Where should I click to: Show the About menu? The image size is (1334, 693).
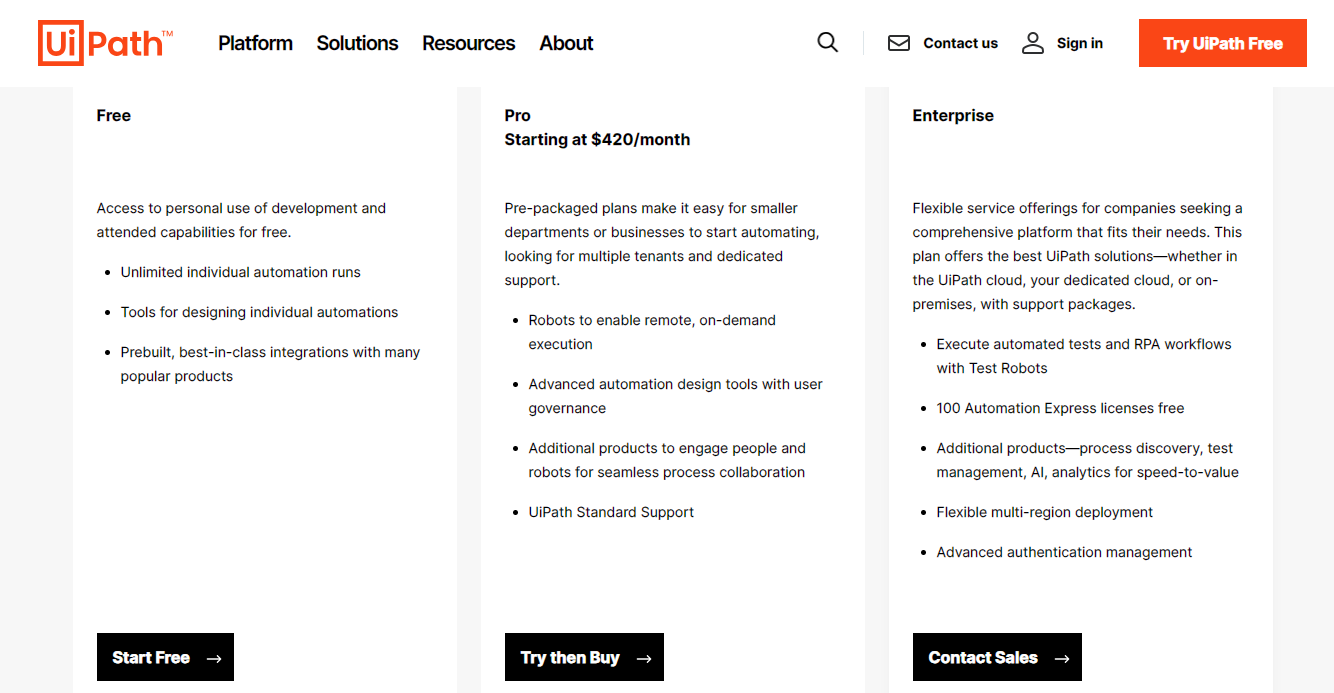(566, 43)
